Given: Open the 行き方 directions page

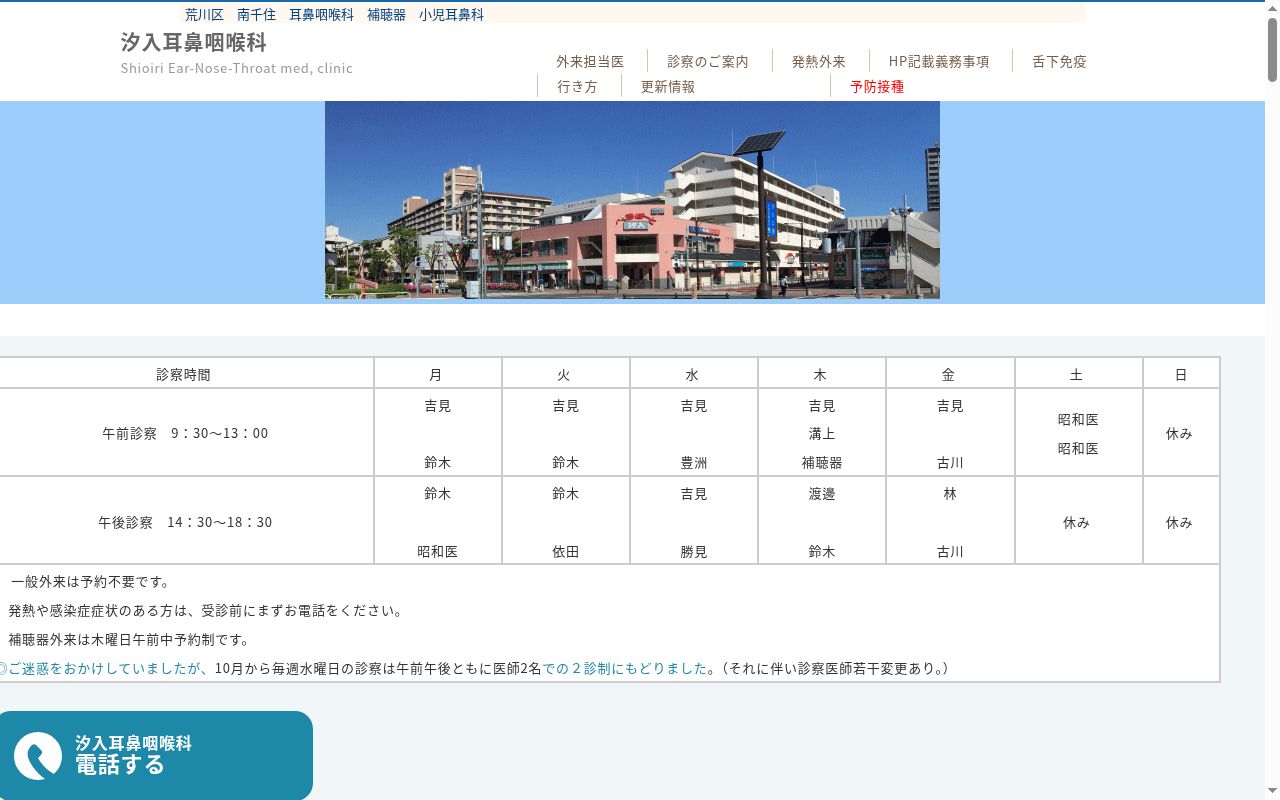Looking at the screenshot, I should tap(577, 86).
